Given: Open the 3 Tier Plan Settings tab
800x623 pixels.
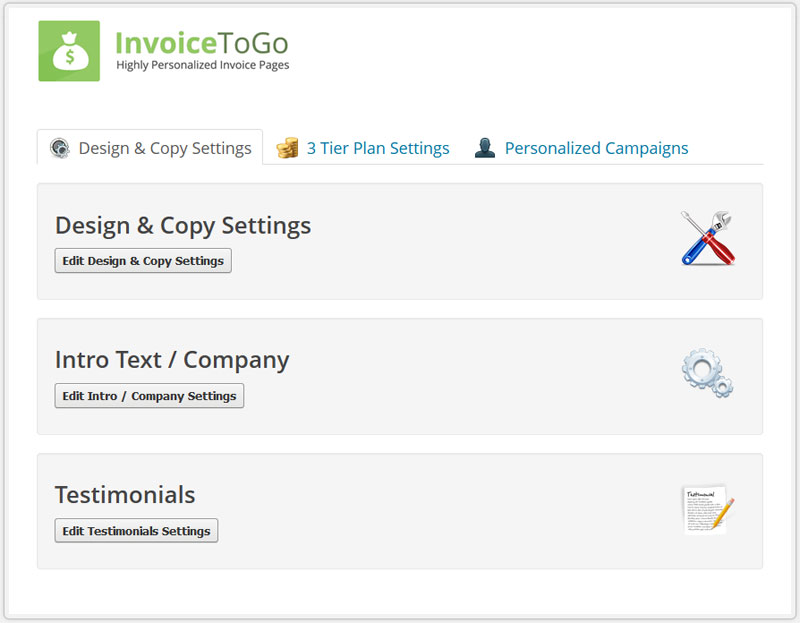Looking at the screenshot, I should tap(378, 148).
